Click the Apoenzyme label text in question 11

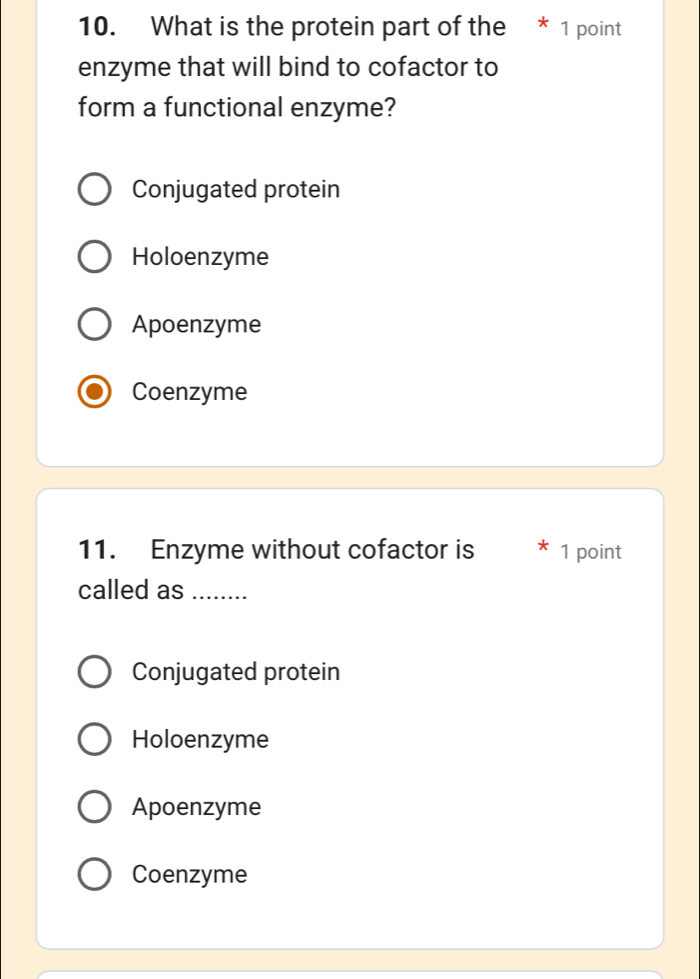[197, 806]
